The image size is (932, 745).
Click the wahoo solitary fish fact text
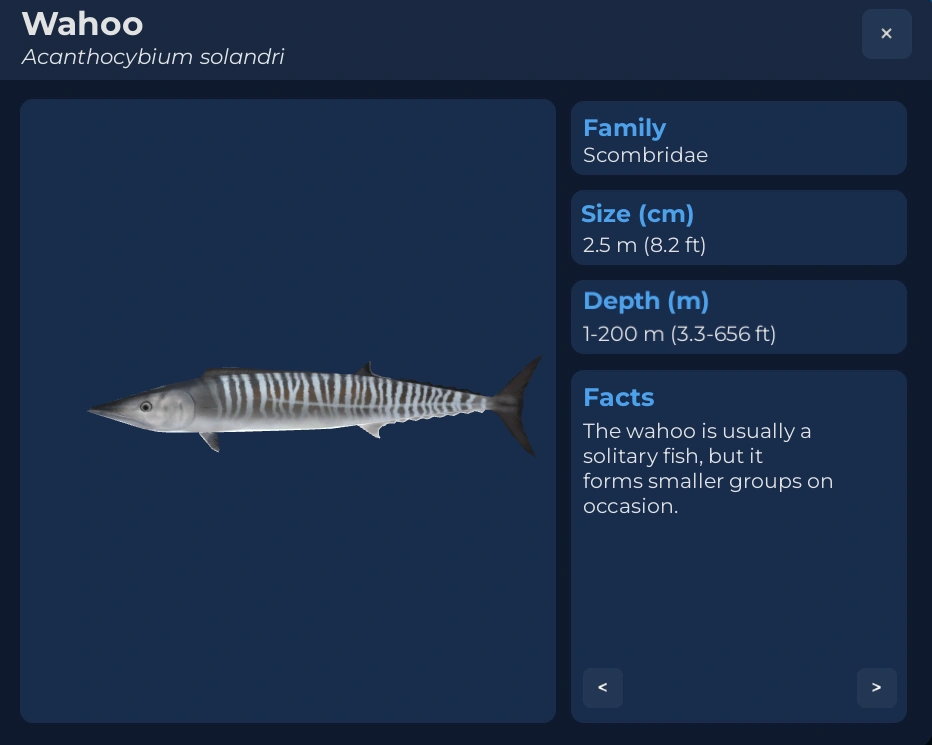(708, 469)
